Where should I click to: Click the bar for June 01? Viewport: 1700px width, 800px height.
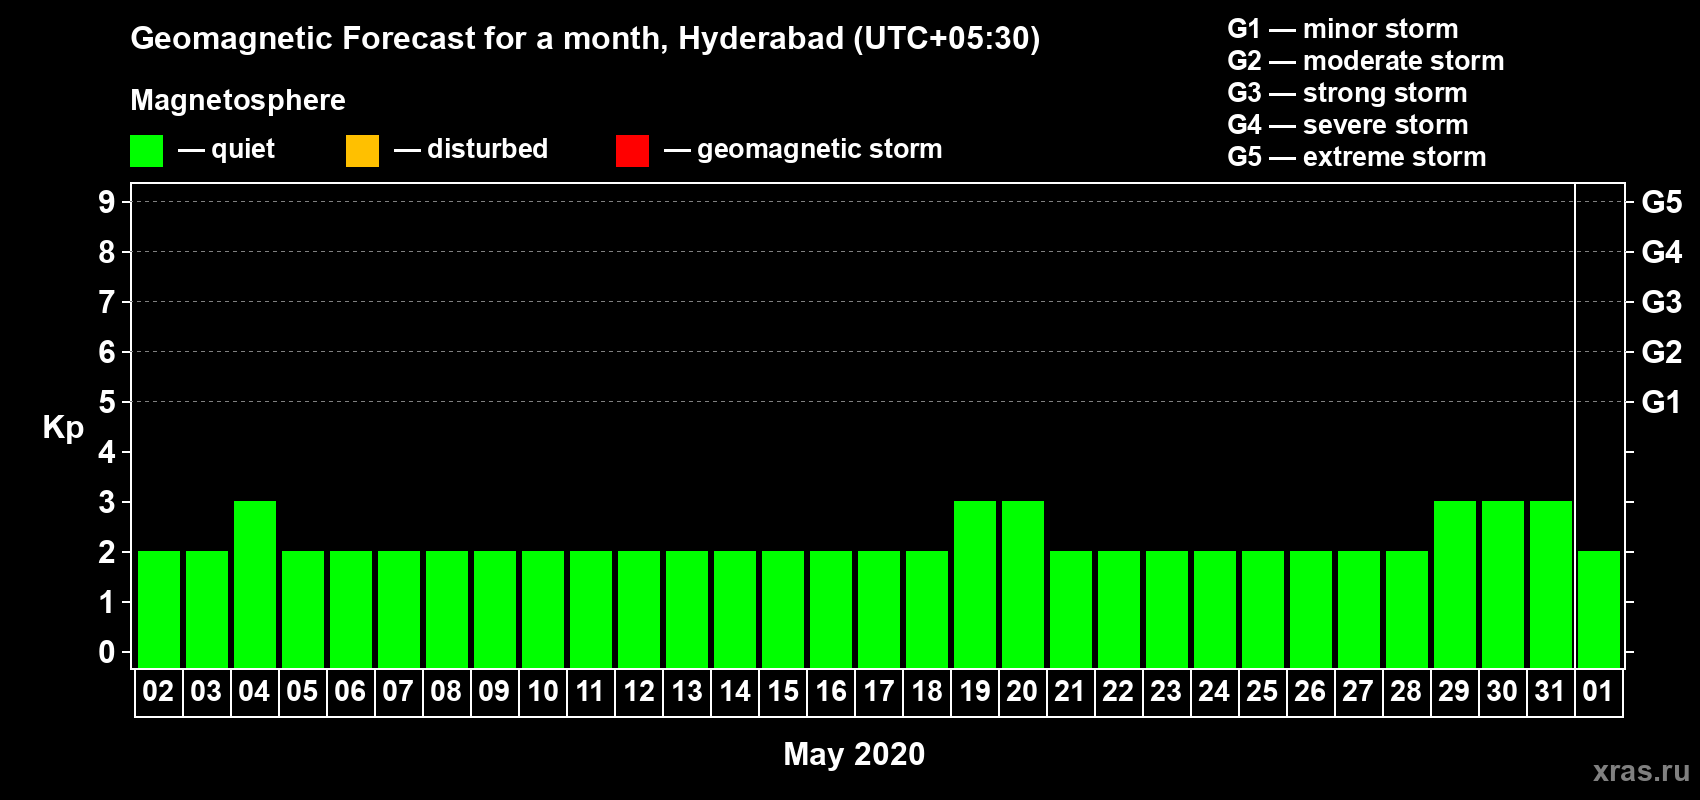1599,609
